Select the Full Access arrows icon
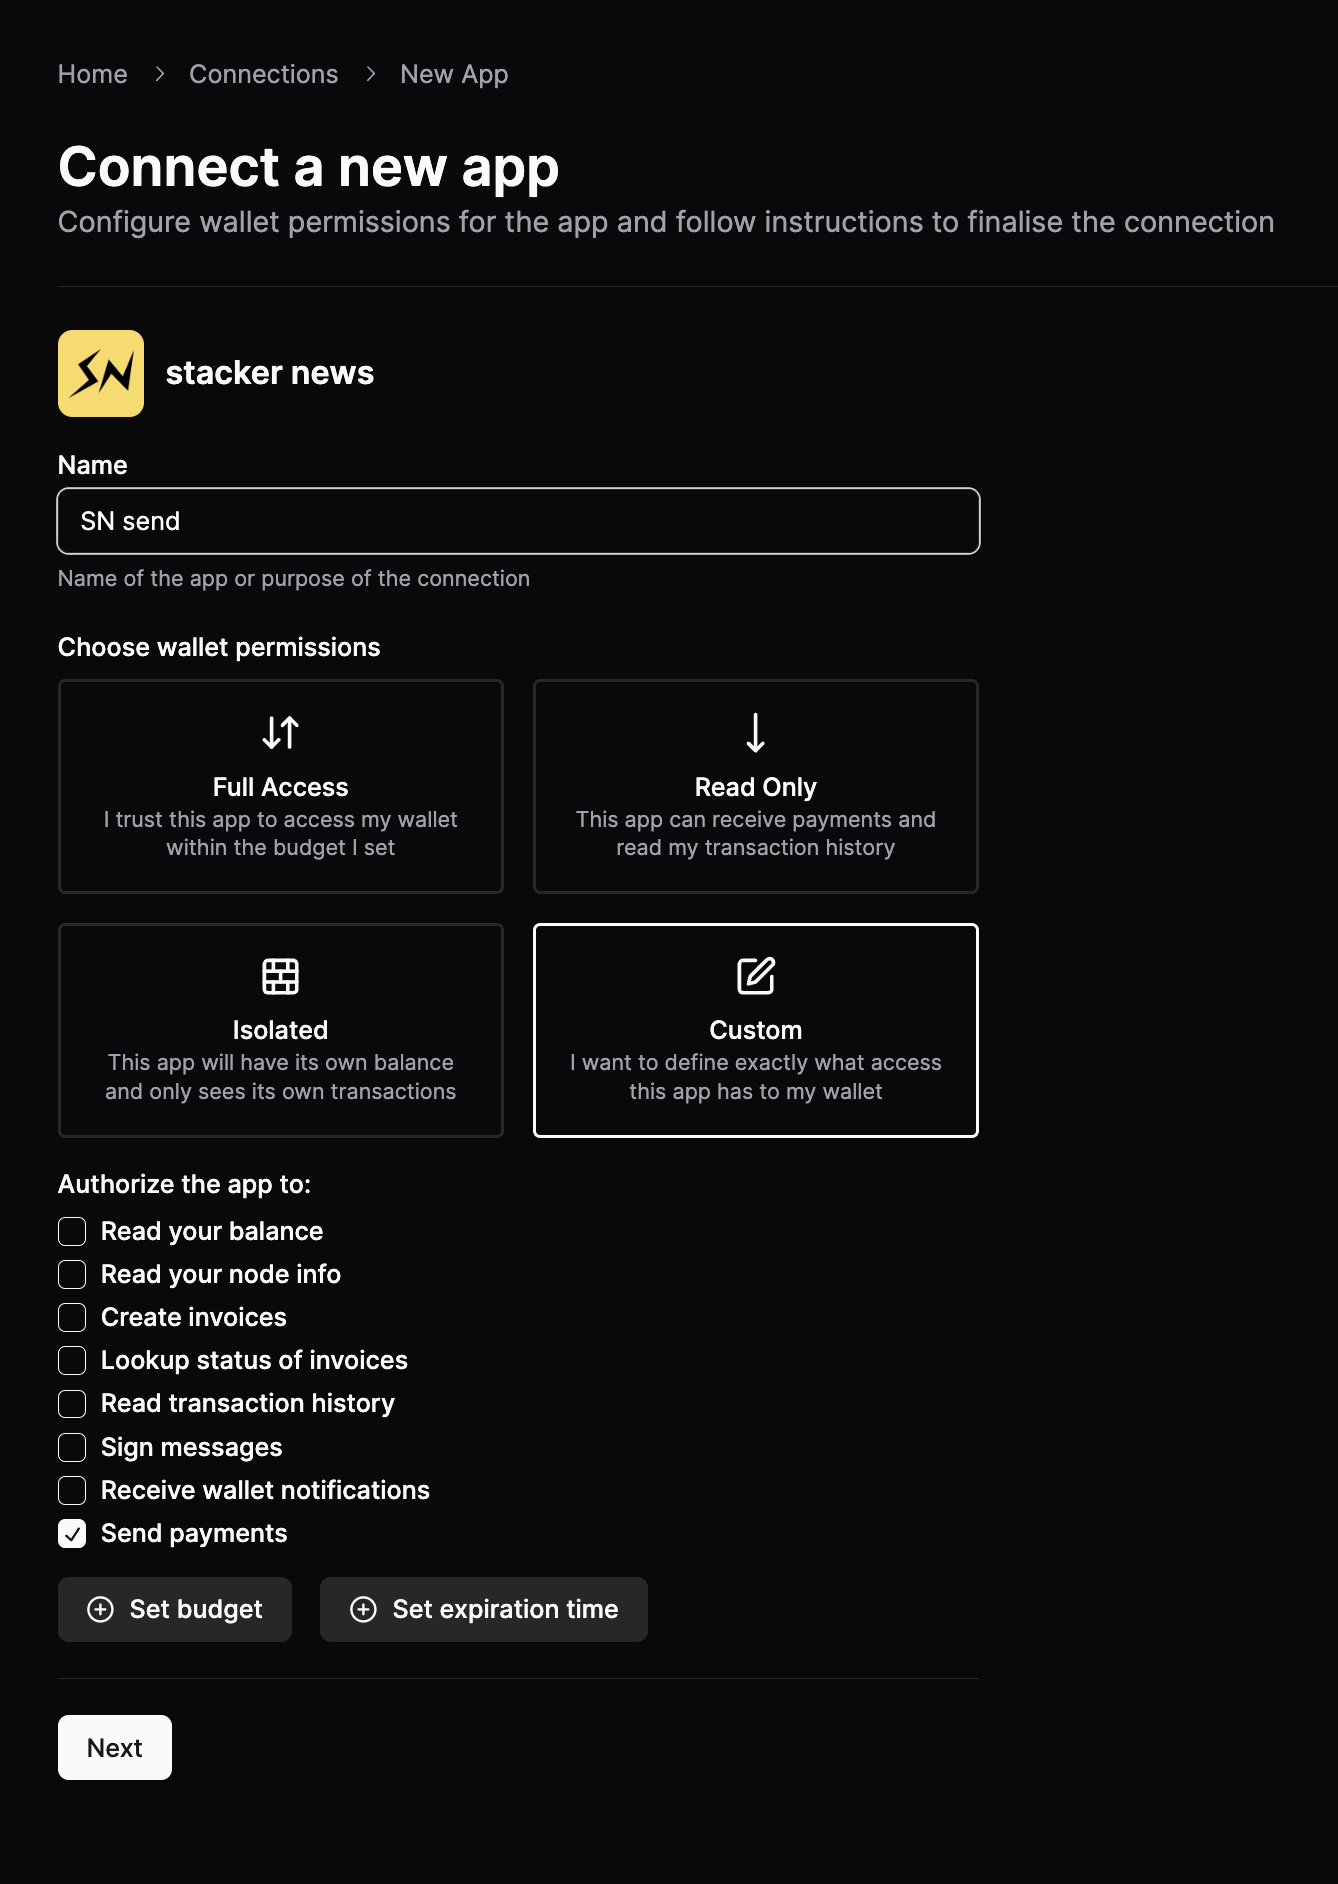Image resolution: width=1338 pixels, height=1884 pixels. pos(281,733)
